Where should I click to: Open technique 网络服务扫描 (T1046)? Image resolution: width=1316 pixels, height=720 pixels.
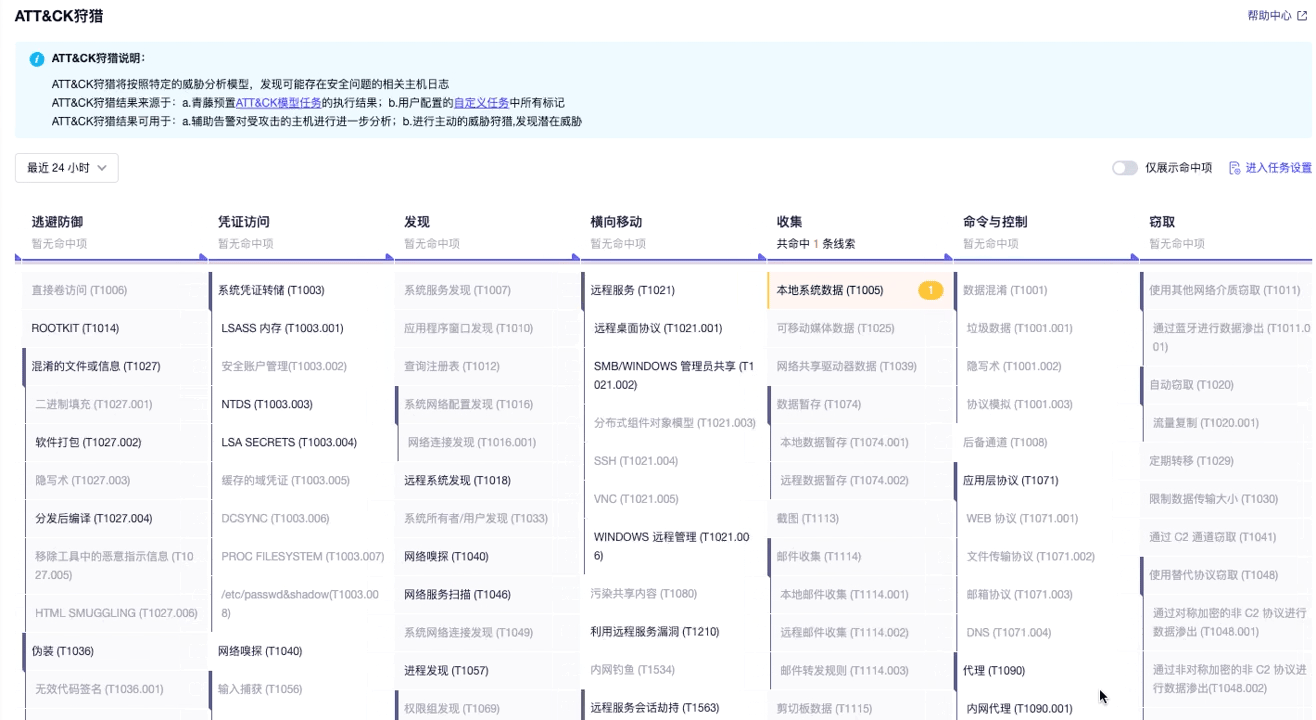[457, 595]
